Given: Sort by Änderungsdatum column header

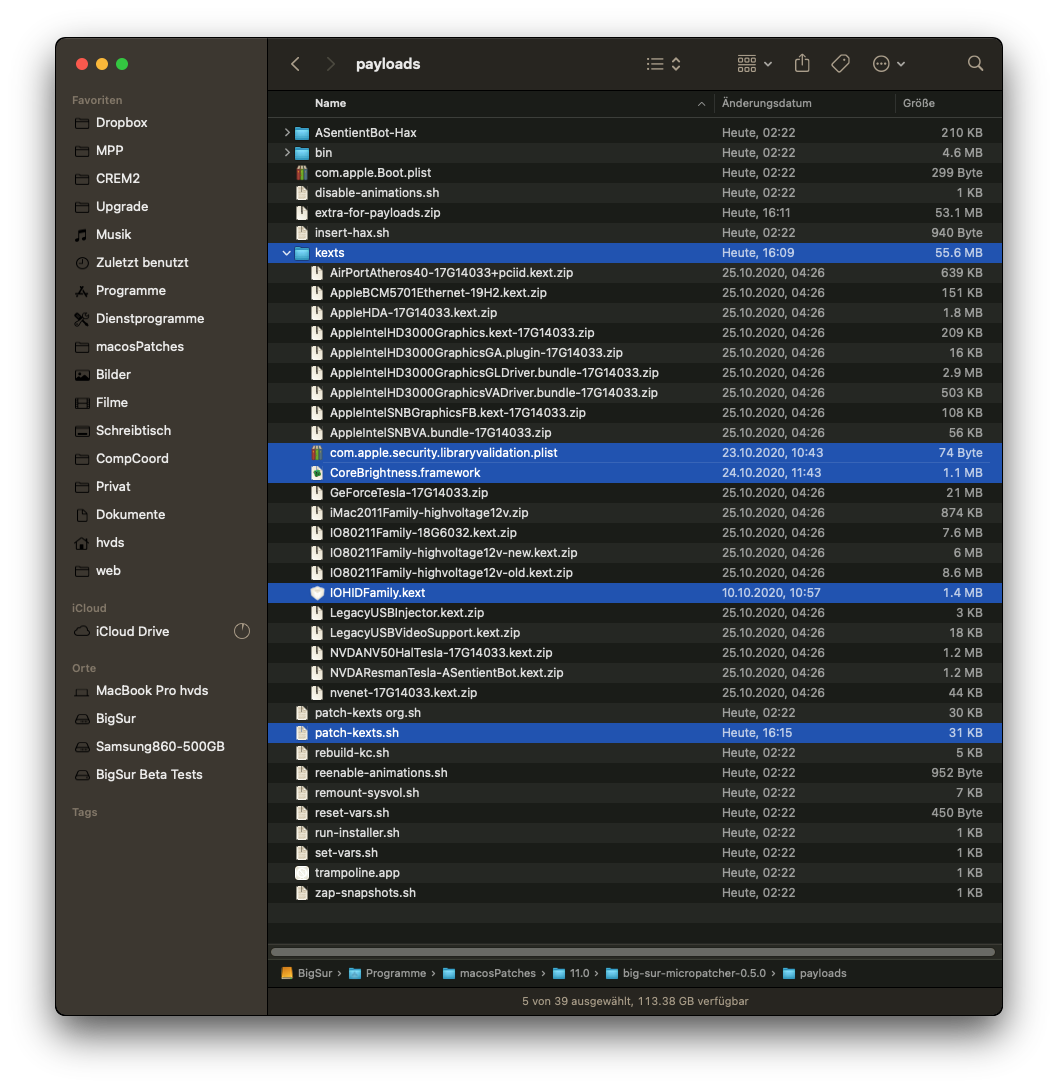Looking at the screenshot, I should pyautogui.click(x=766, y=103).
